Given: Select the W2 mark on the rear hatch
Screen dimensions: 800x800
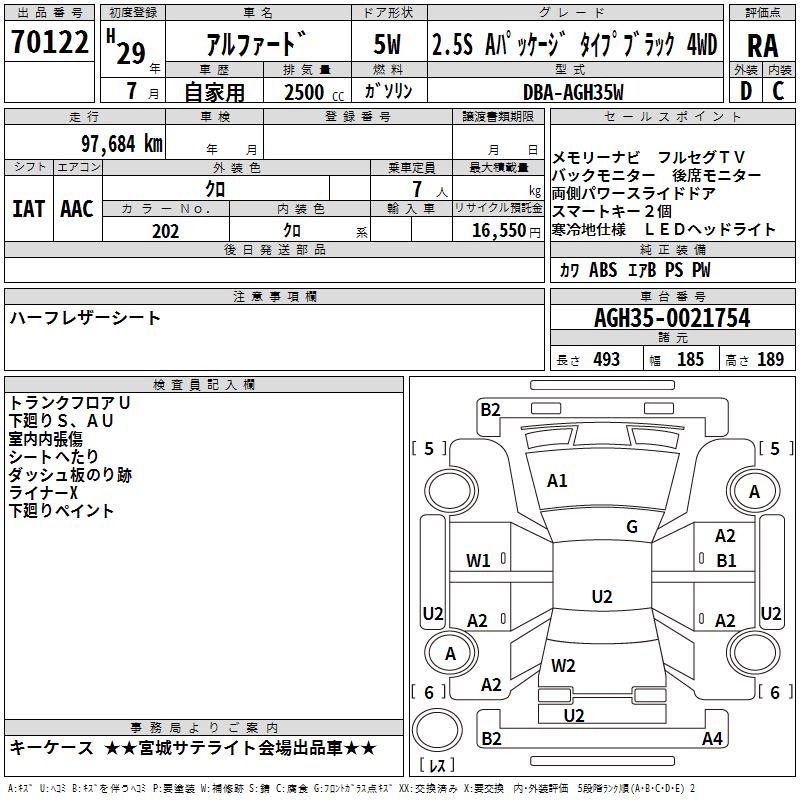Looking at the screenshot, I should 563,666.
